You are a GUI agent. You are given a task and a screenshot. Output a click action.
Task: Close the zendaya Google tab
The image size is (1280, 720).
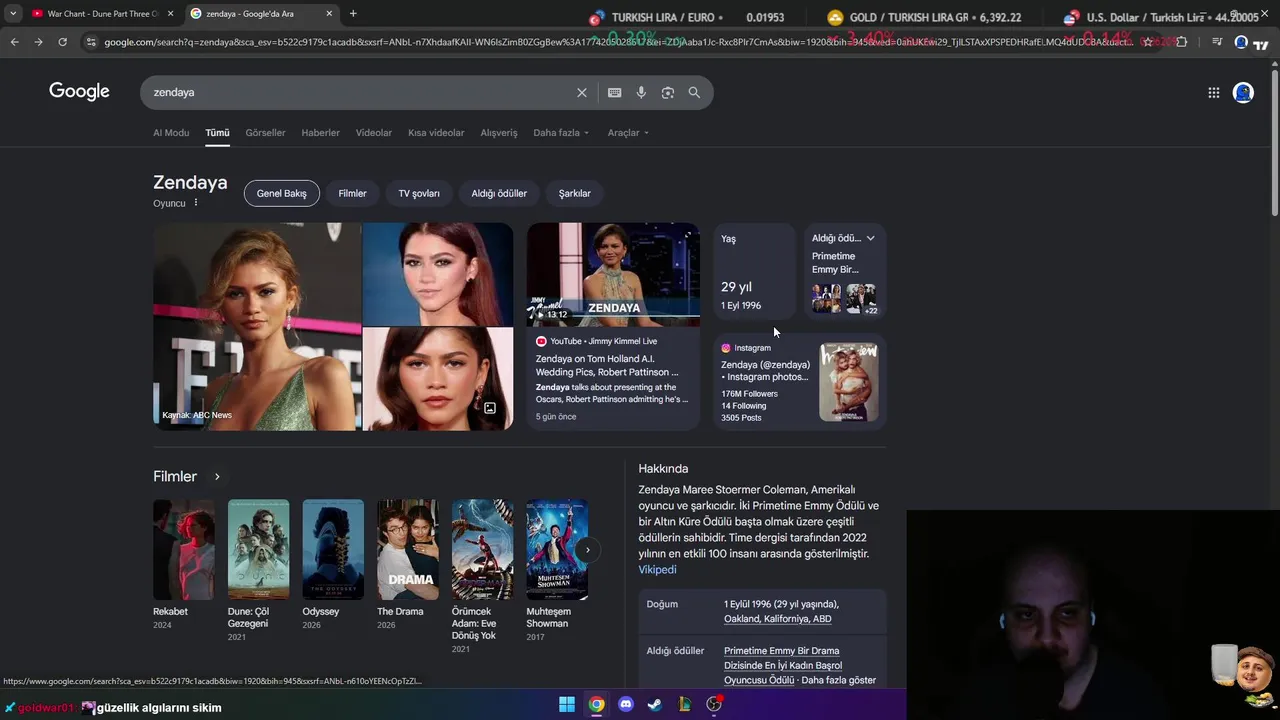tap(329, 14)
